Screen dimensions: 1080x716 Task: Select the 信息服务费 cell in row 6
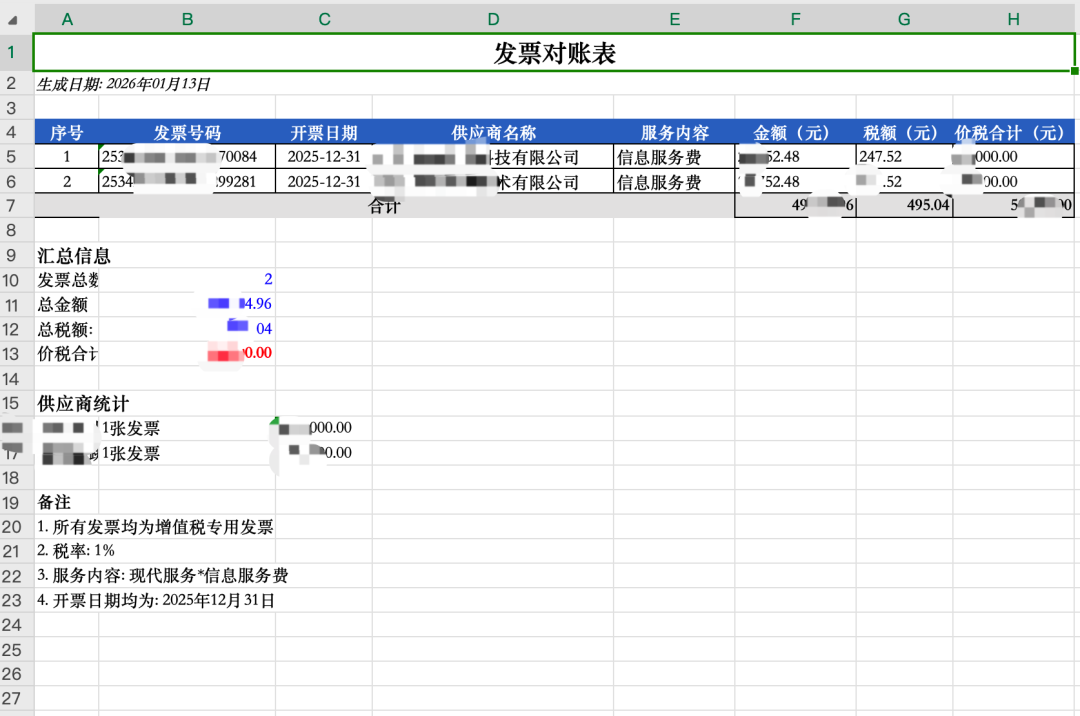tap(658, 182)
